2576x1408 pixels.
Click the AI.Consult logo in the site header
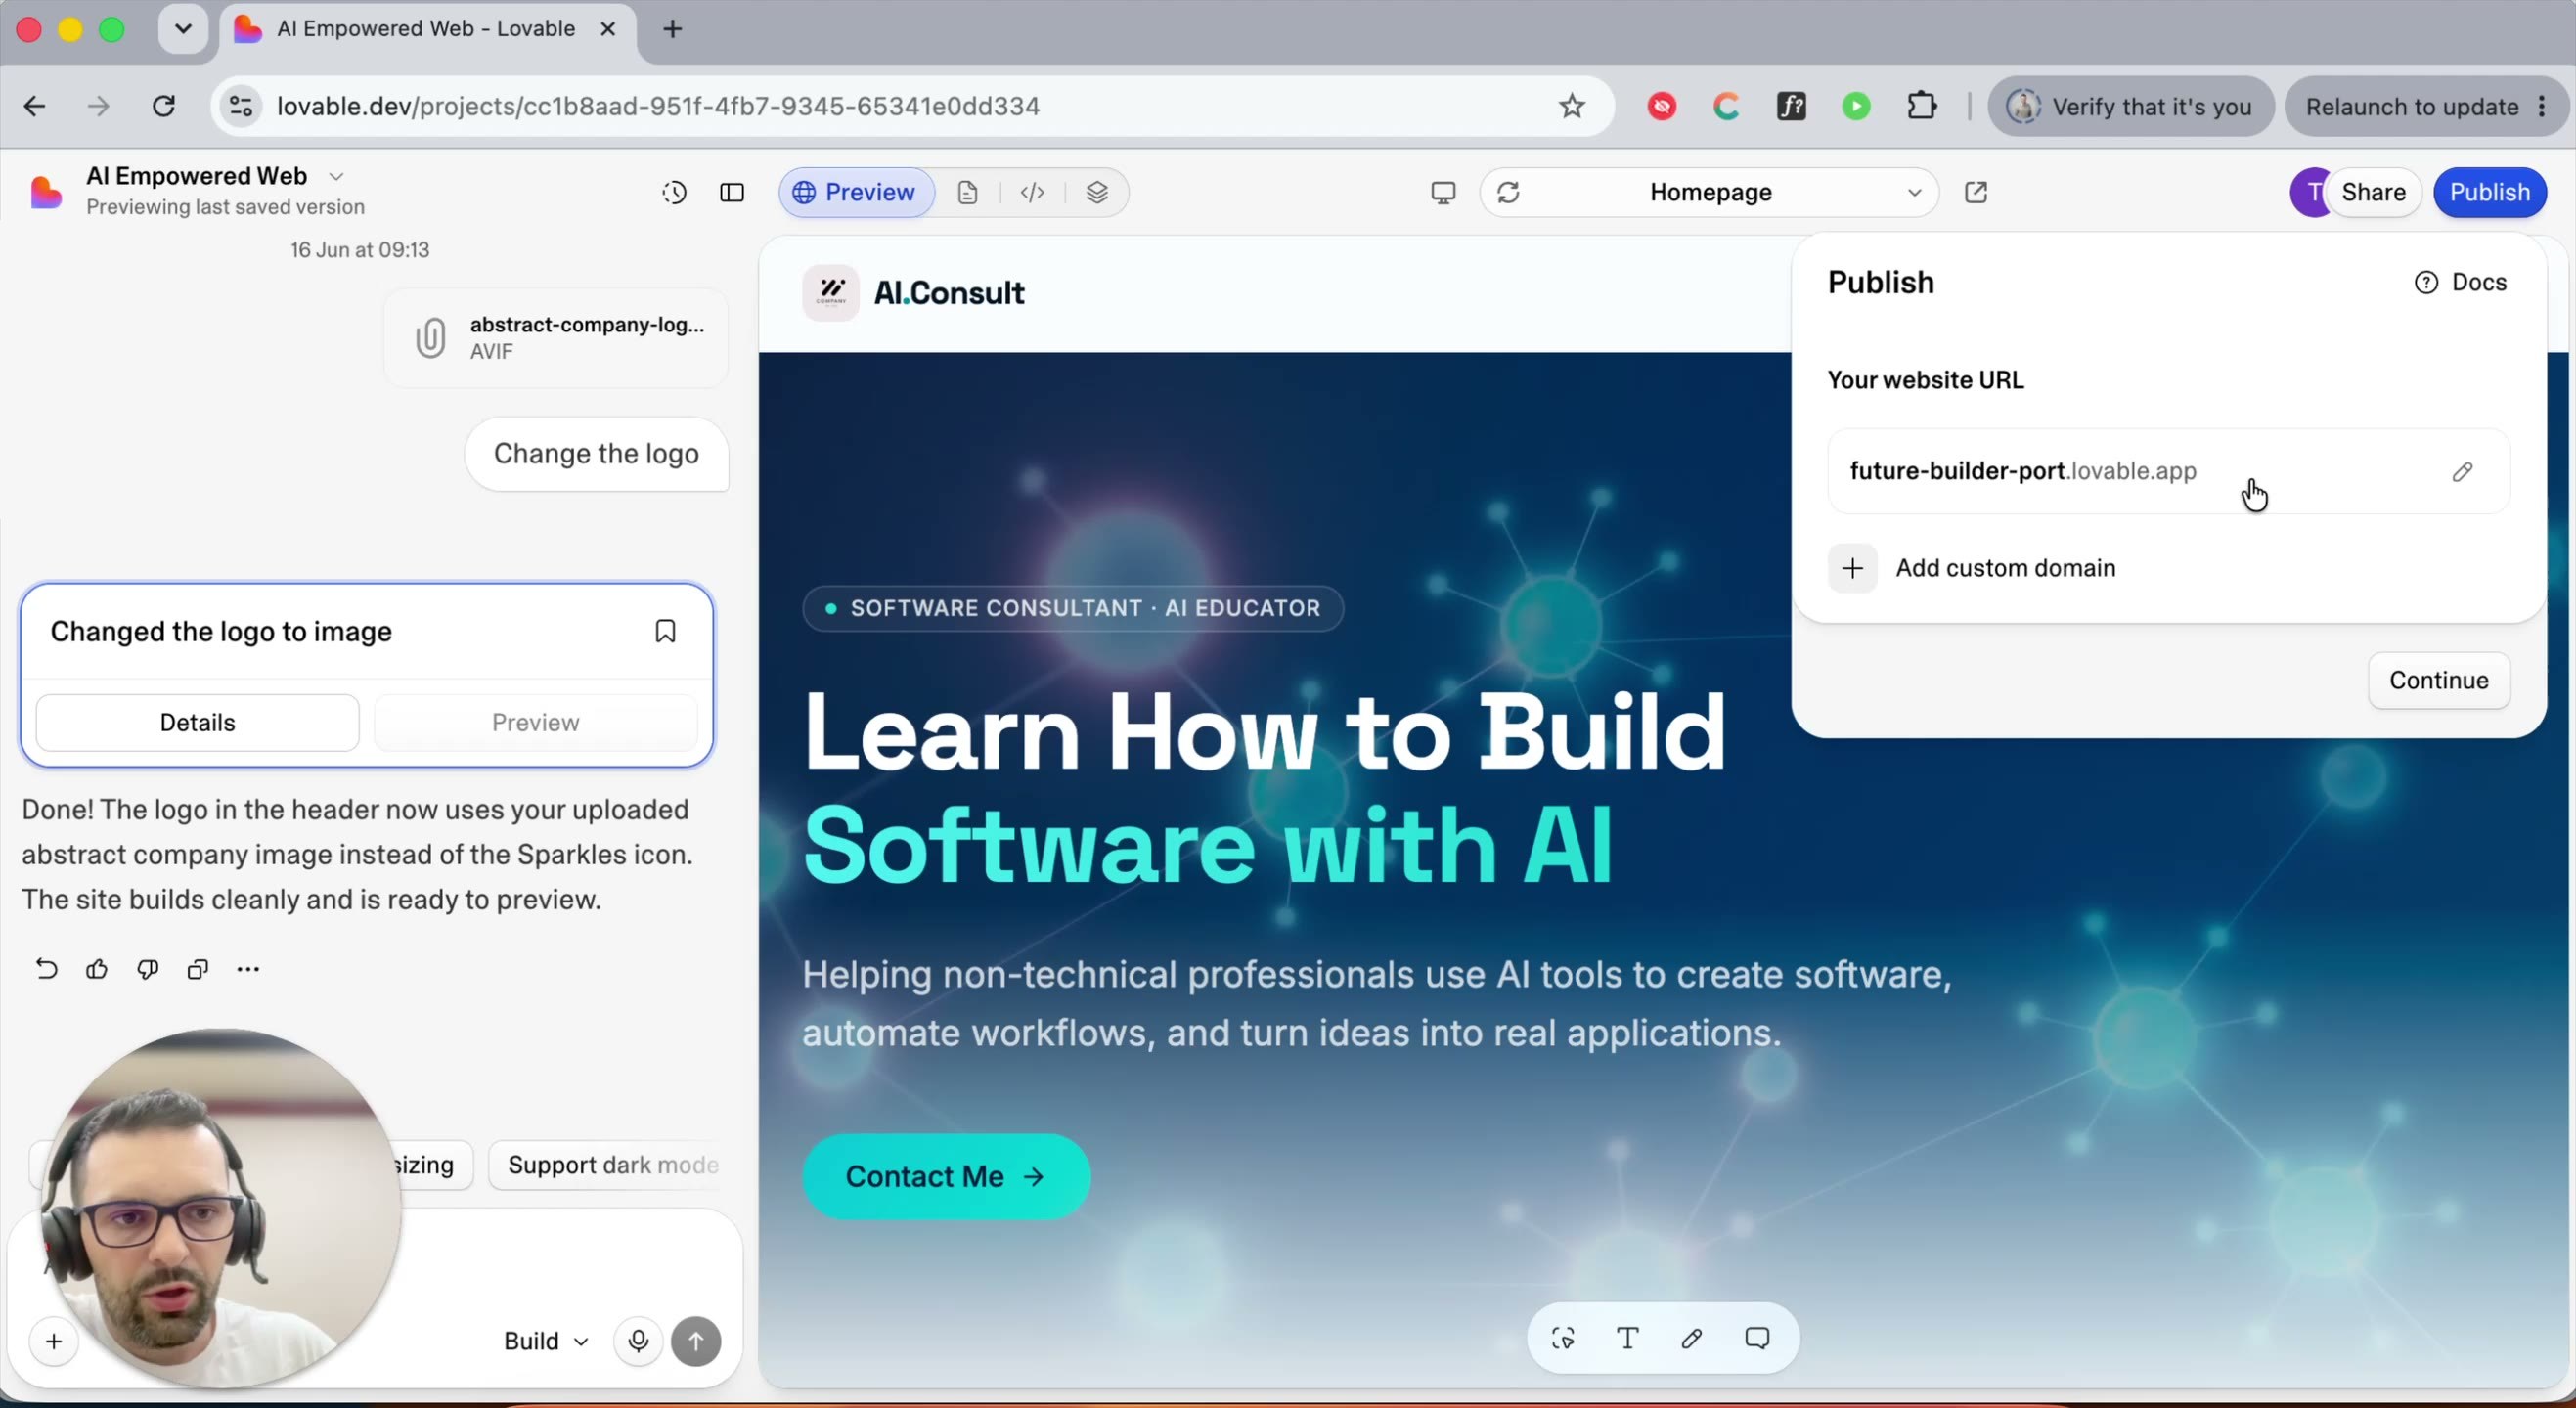pos(913,293)
